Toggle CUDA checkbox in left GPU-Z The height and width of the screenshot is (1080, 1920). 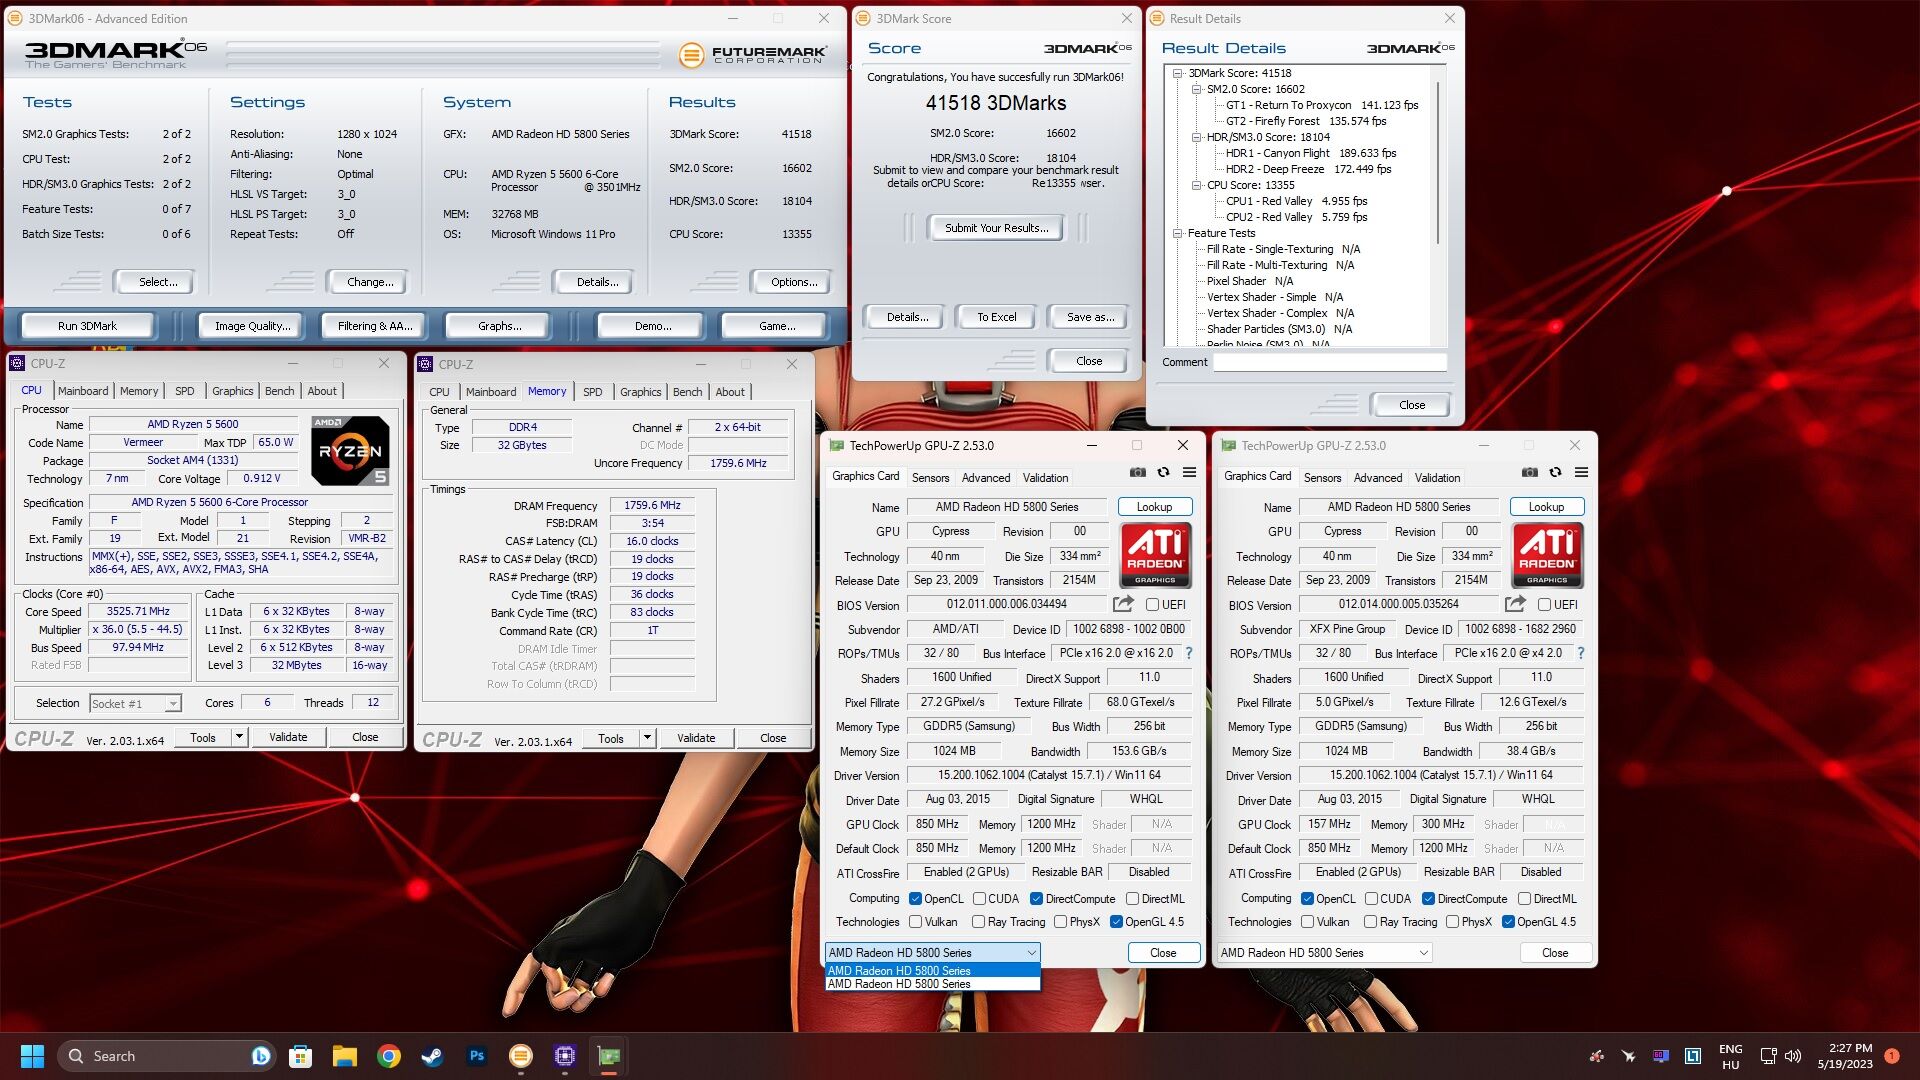pyautogui.click(x=979, y=899)
